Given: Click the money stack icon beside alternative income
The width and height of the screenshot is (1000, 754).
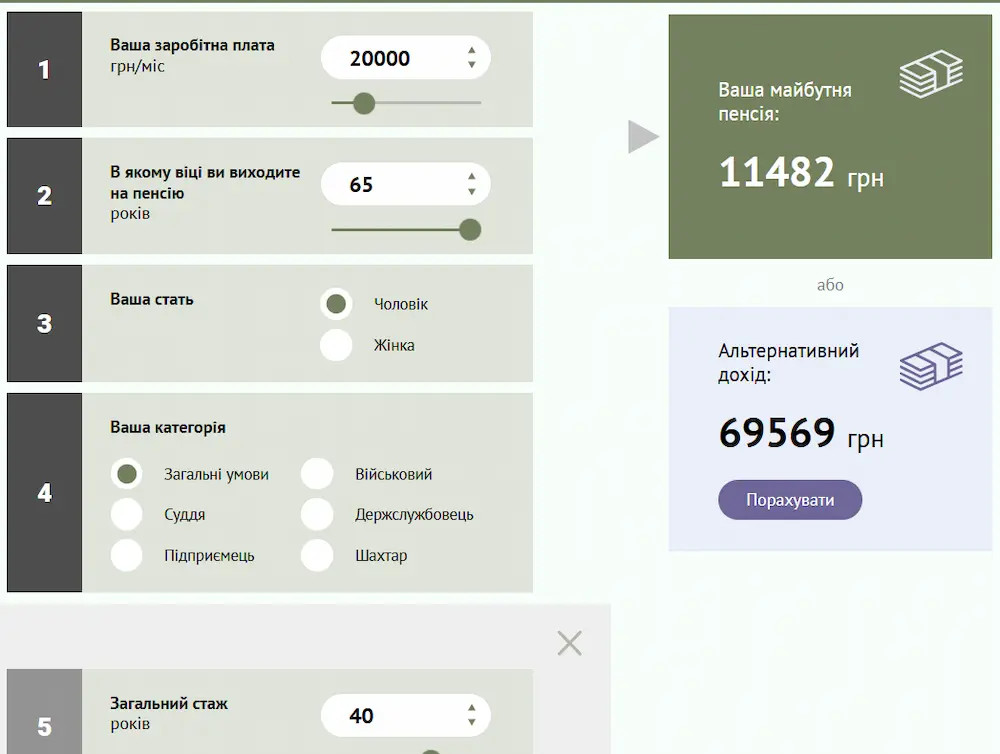Looking at the screenshot, I should pyautogui.click(x=930, y=366).
